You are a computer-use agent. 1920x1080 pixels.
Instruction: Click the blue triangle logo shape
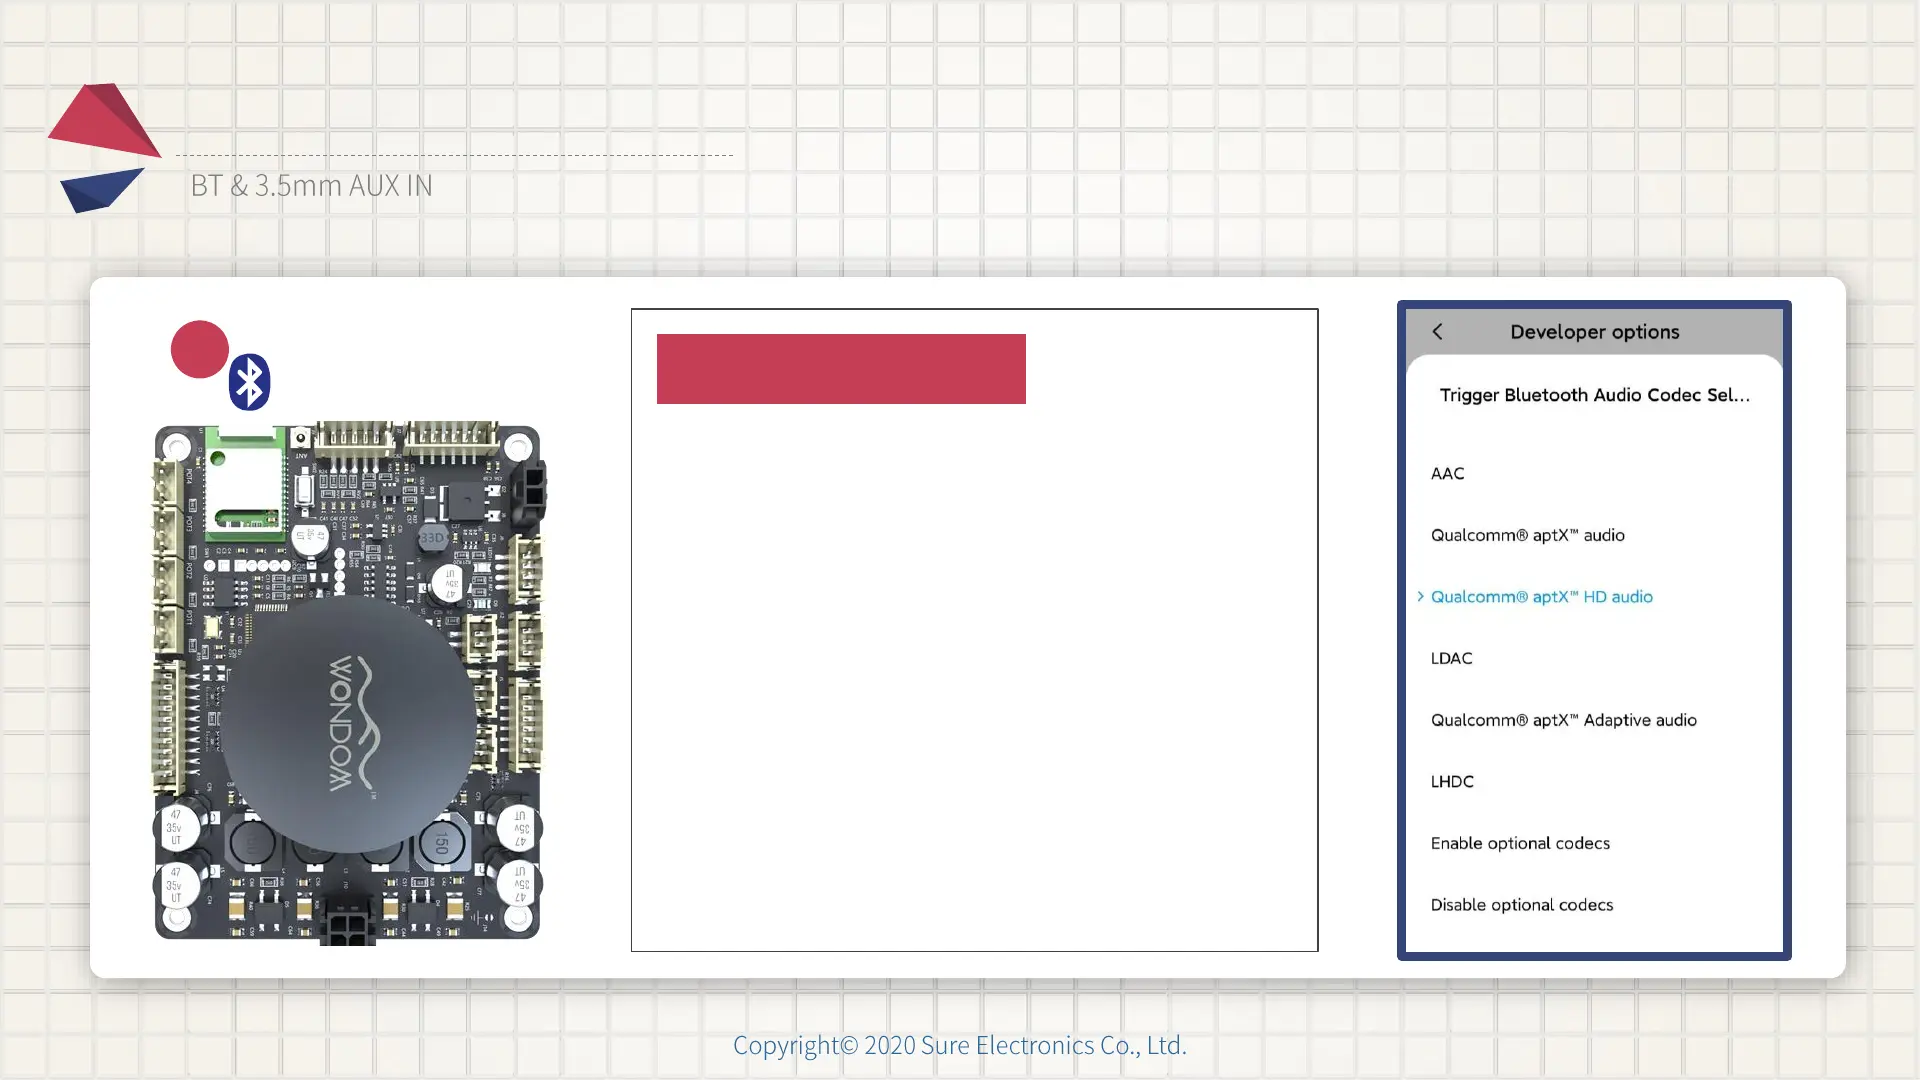pyautogui.click(x=100, y=189)
